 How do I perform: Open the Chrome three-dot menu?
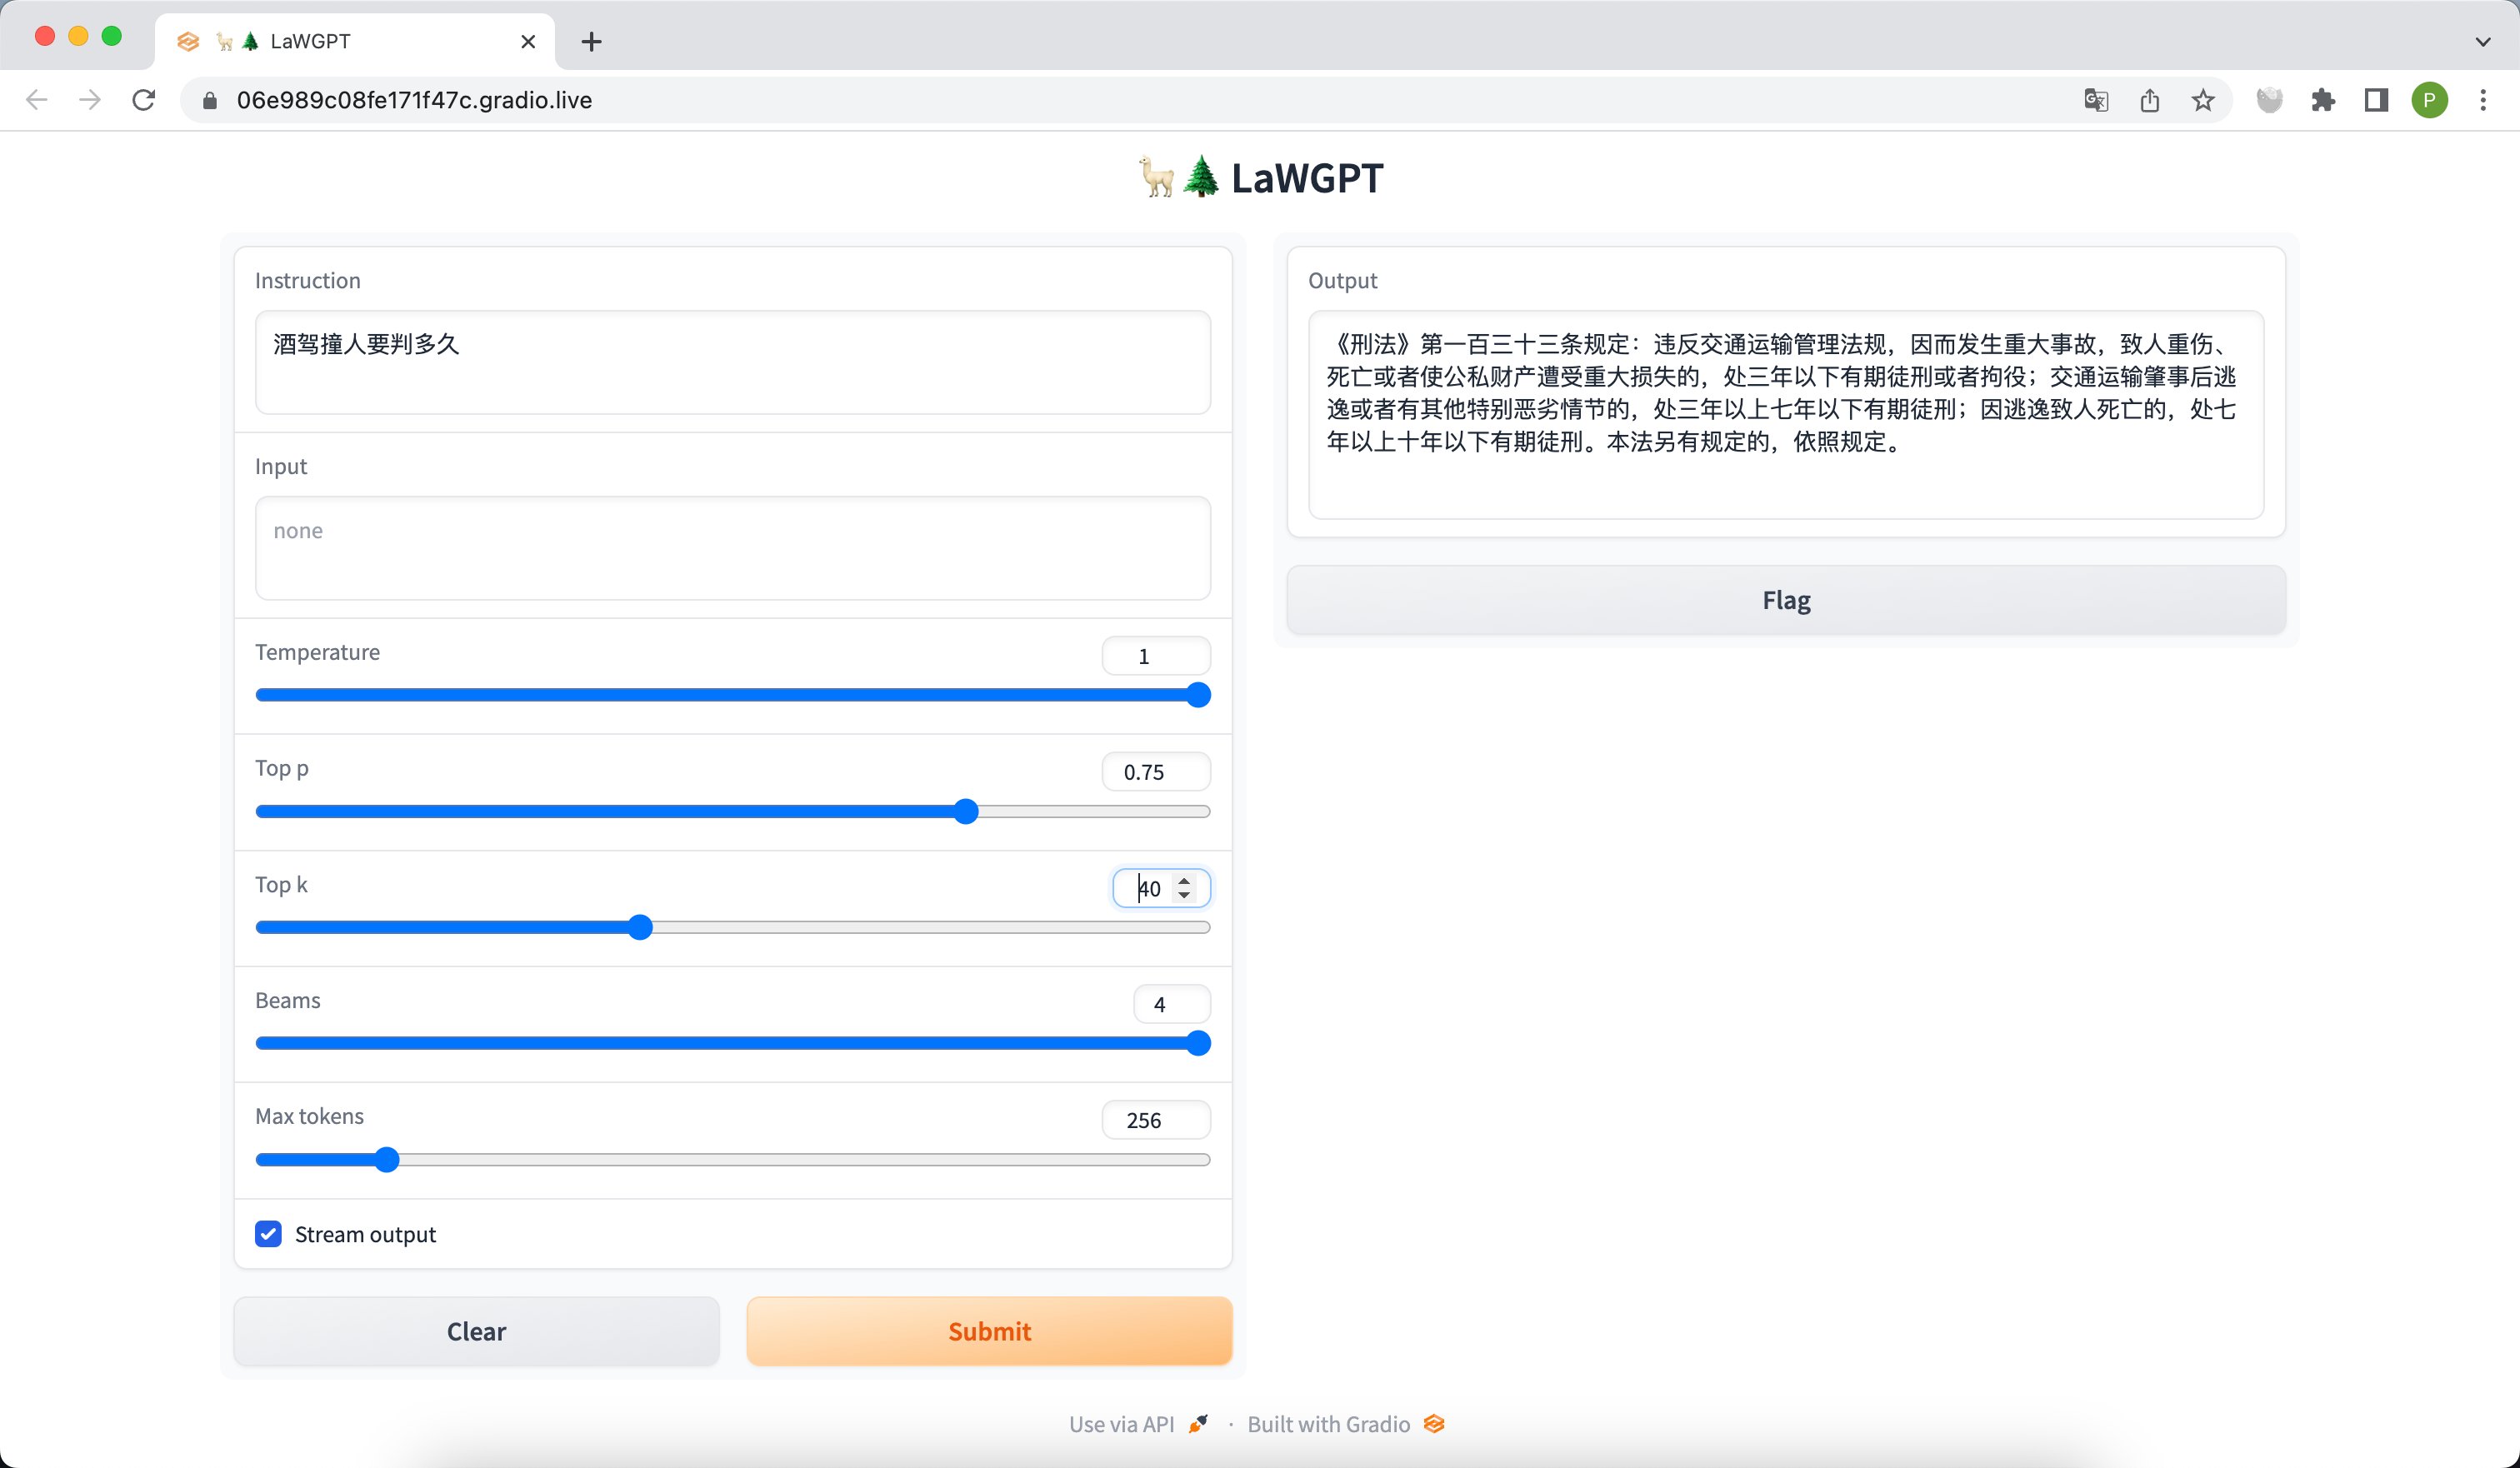2483,100
